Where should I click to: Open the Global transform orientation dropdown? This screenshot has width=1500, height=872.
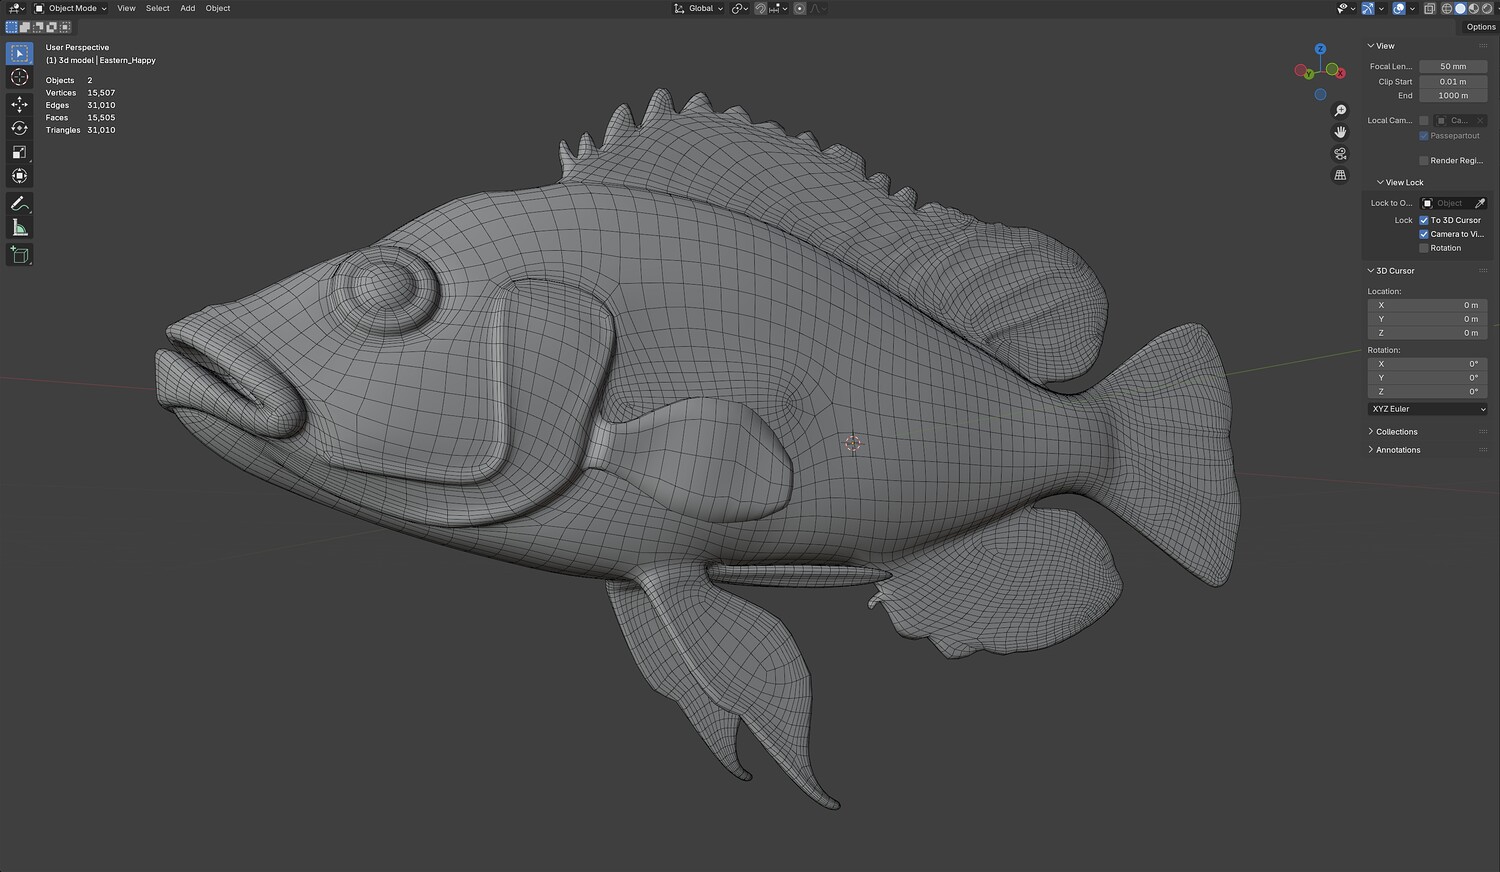point(698,8)
